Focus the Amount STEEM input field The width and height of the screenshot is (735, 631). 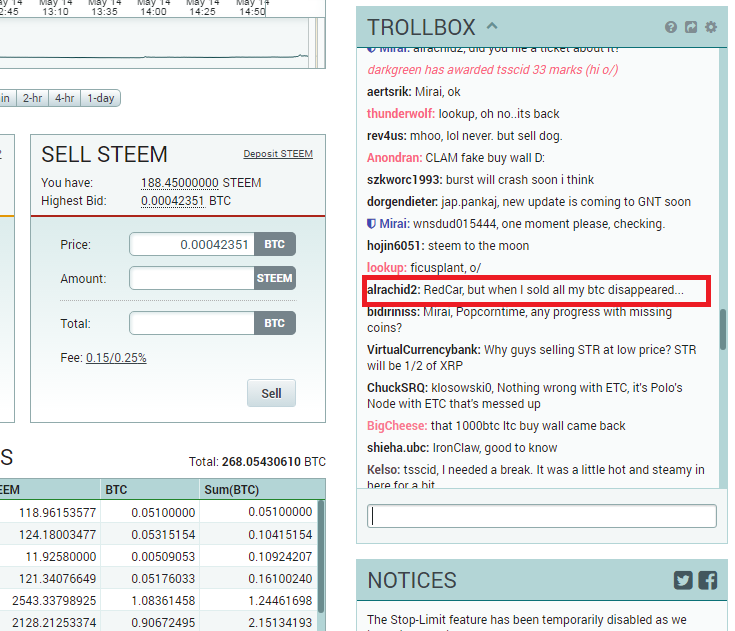pyautogui.click(x=192, y=278)
